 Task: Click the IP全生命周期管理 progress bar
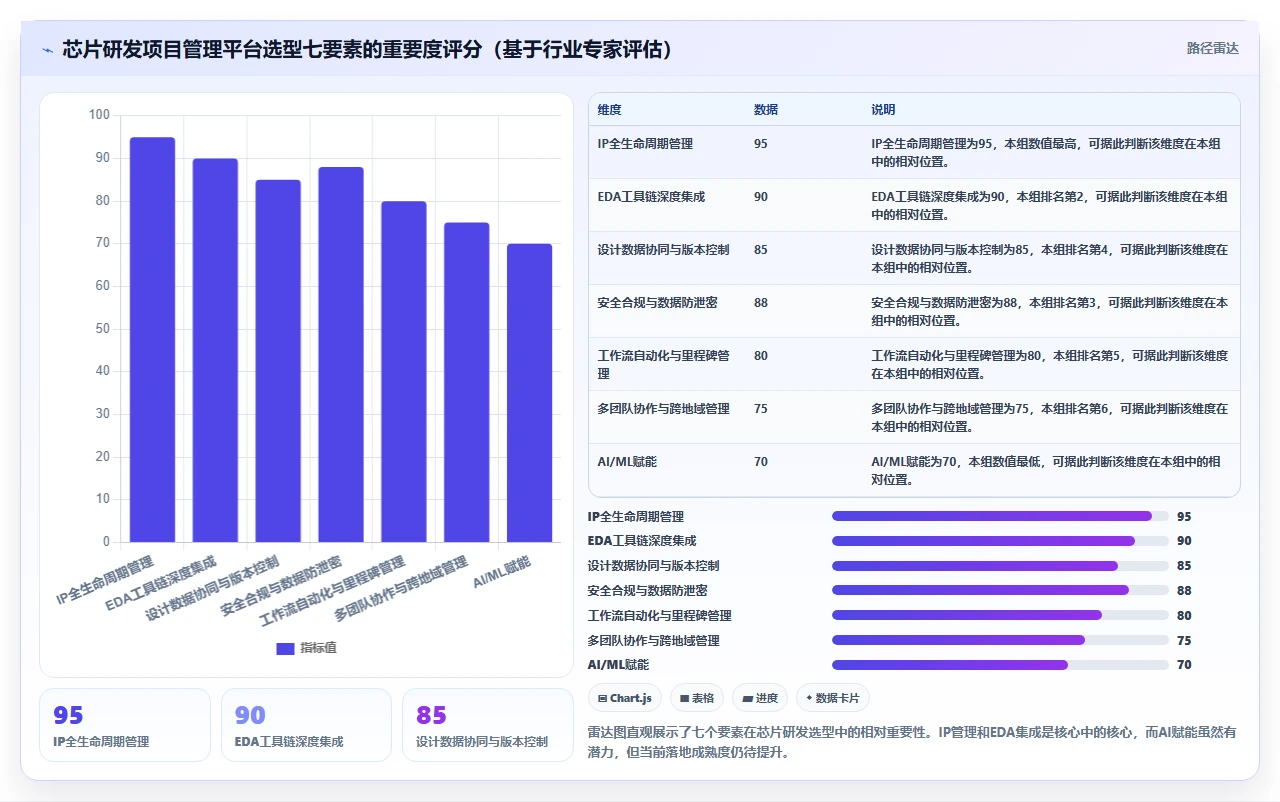point(1000,516)
